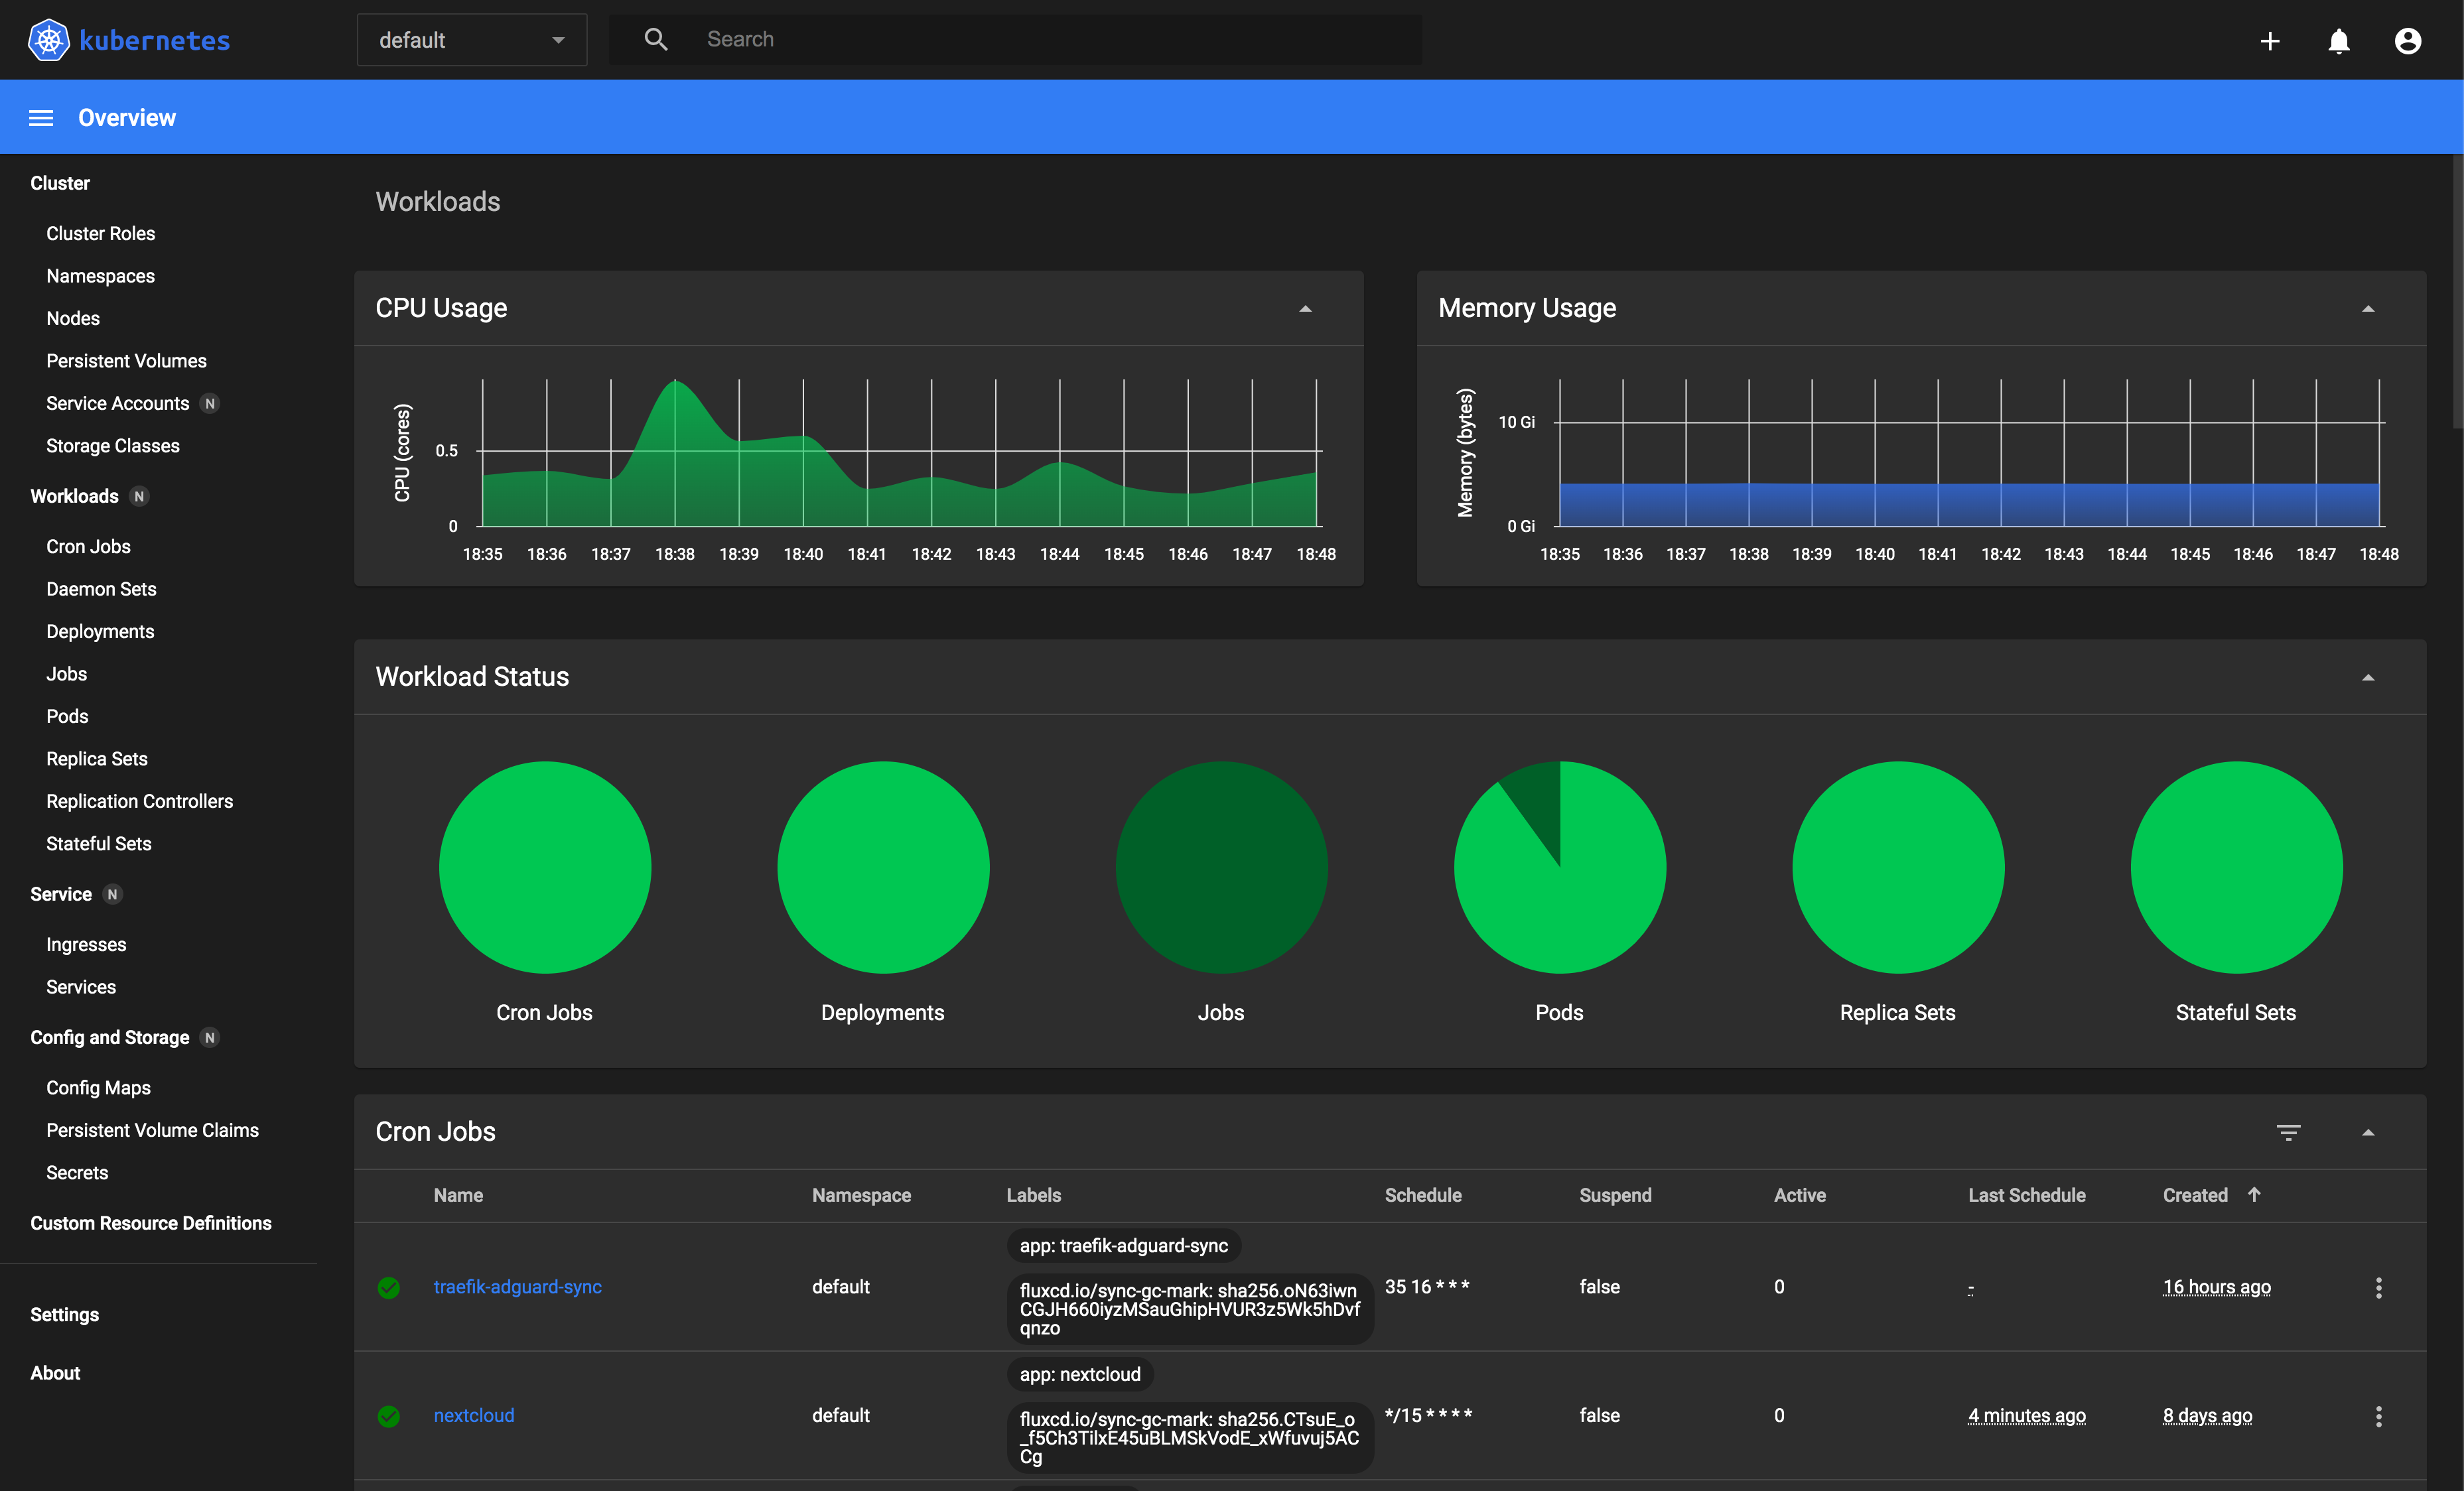Collapse the CPU Usage chart panel

pos(1306,308)
